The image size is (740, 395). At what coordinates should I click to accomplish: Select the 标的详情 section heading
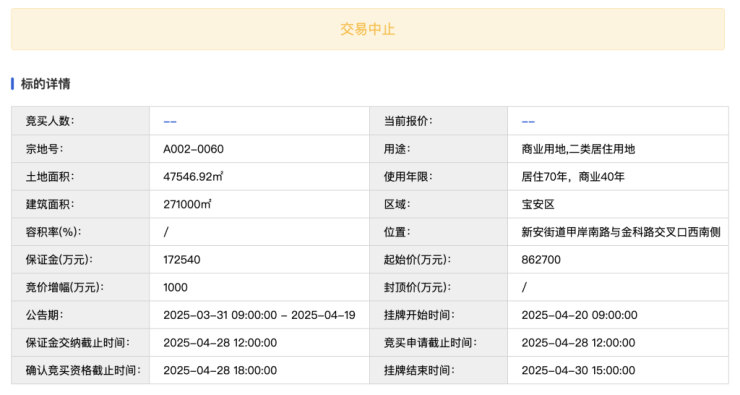click(45, 84)
